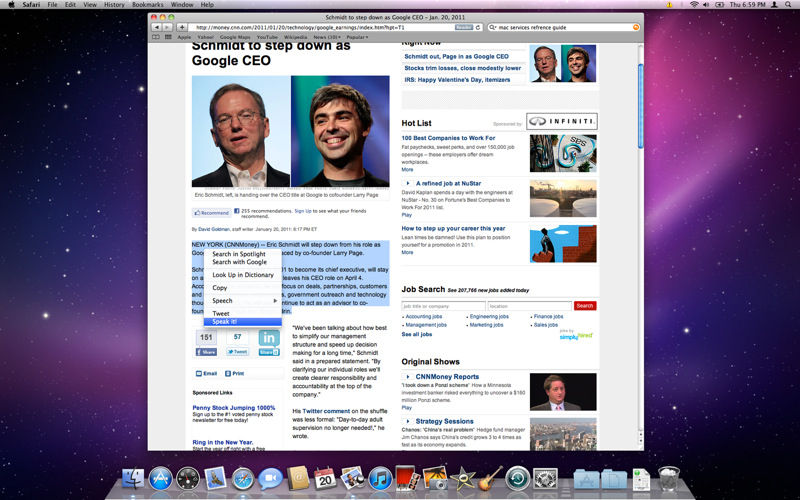
Task: Open the Mail stamp icon in the Dock
Action: coord(215,479)
